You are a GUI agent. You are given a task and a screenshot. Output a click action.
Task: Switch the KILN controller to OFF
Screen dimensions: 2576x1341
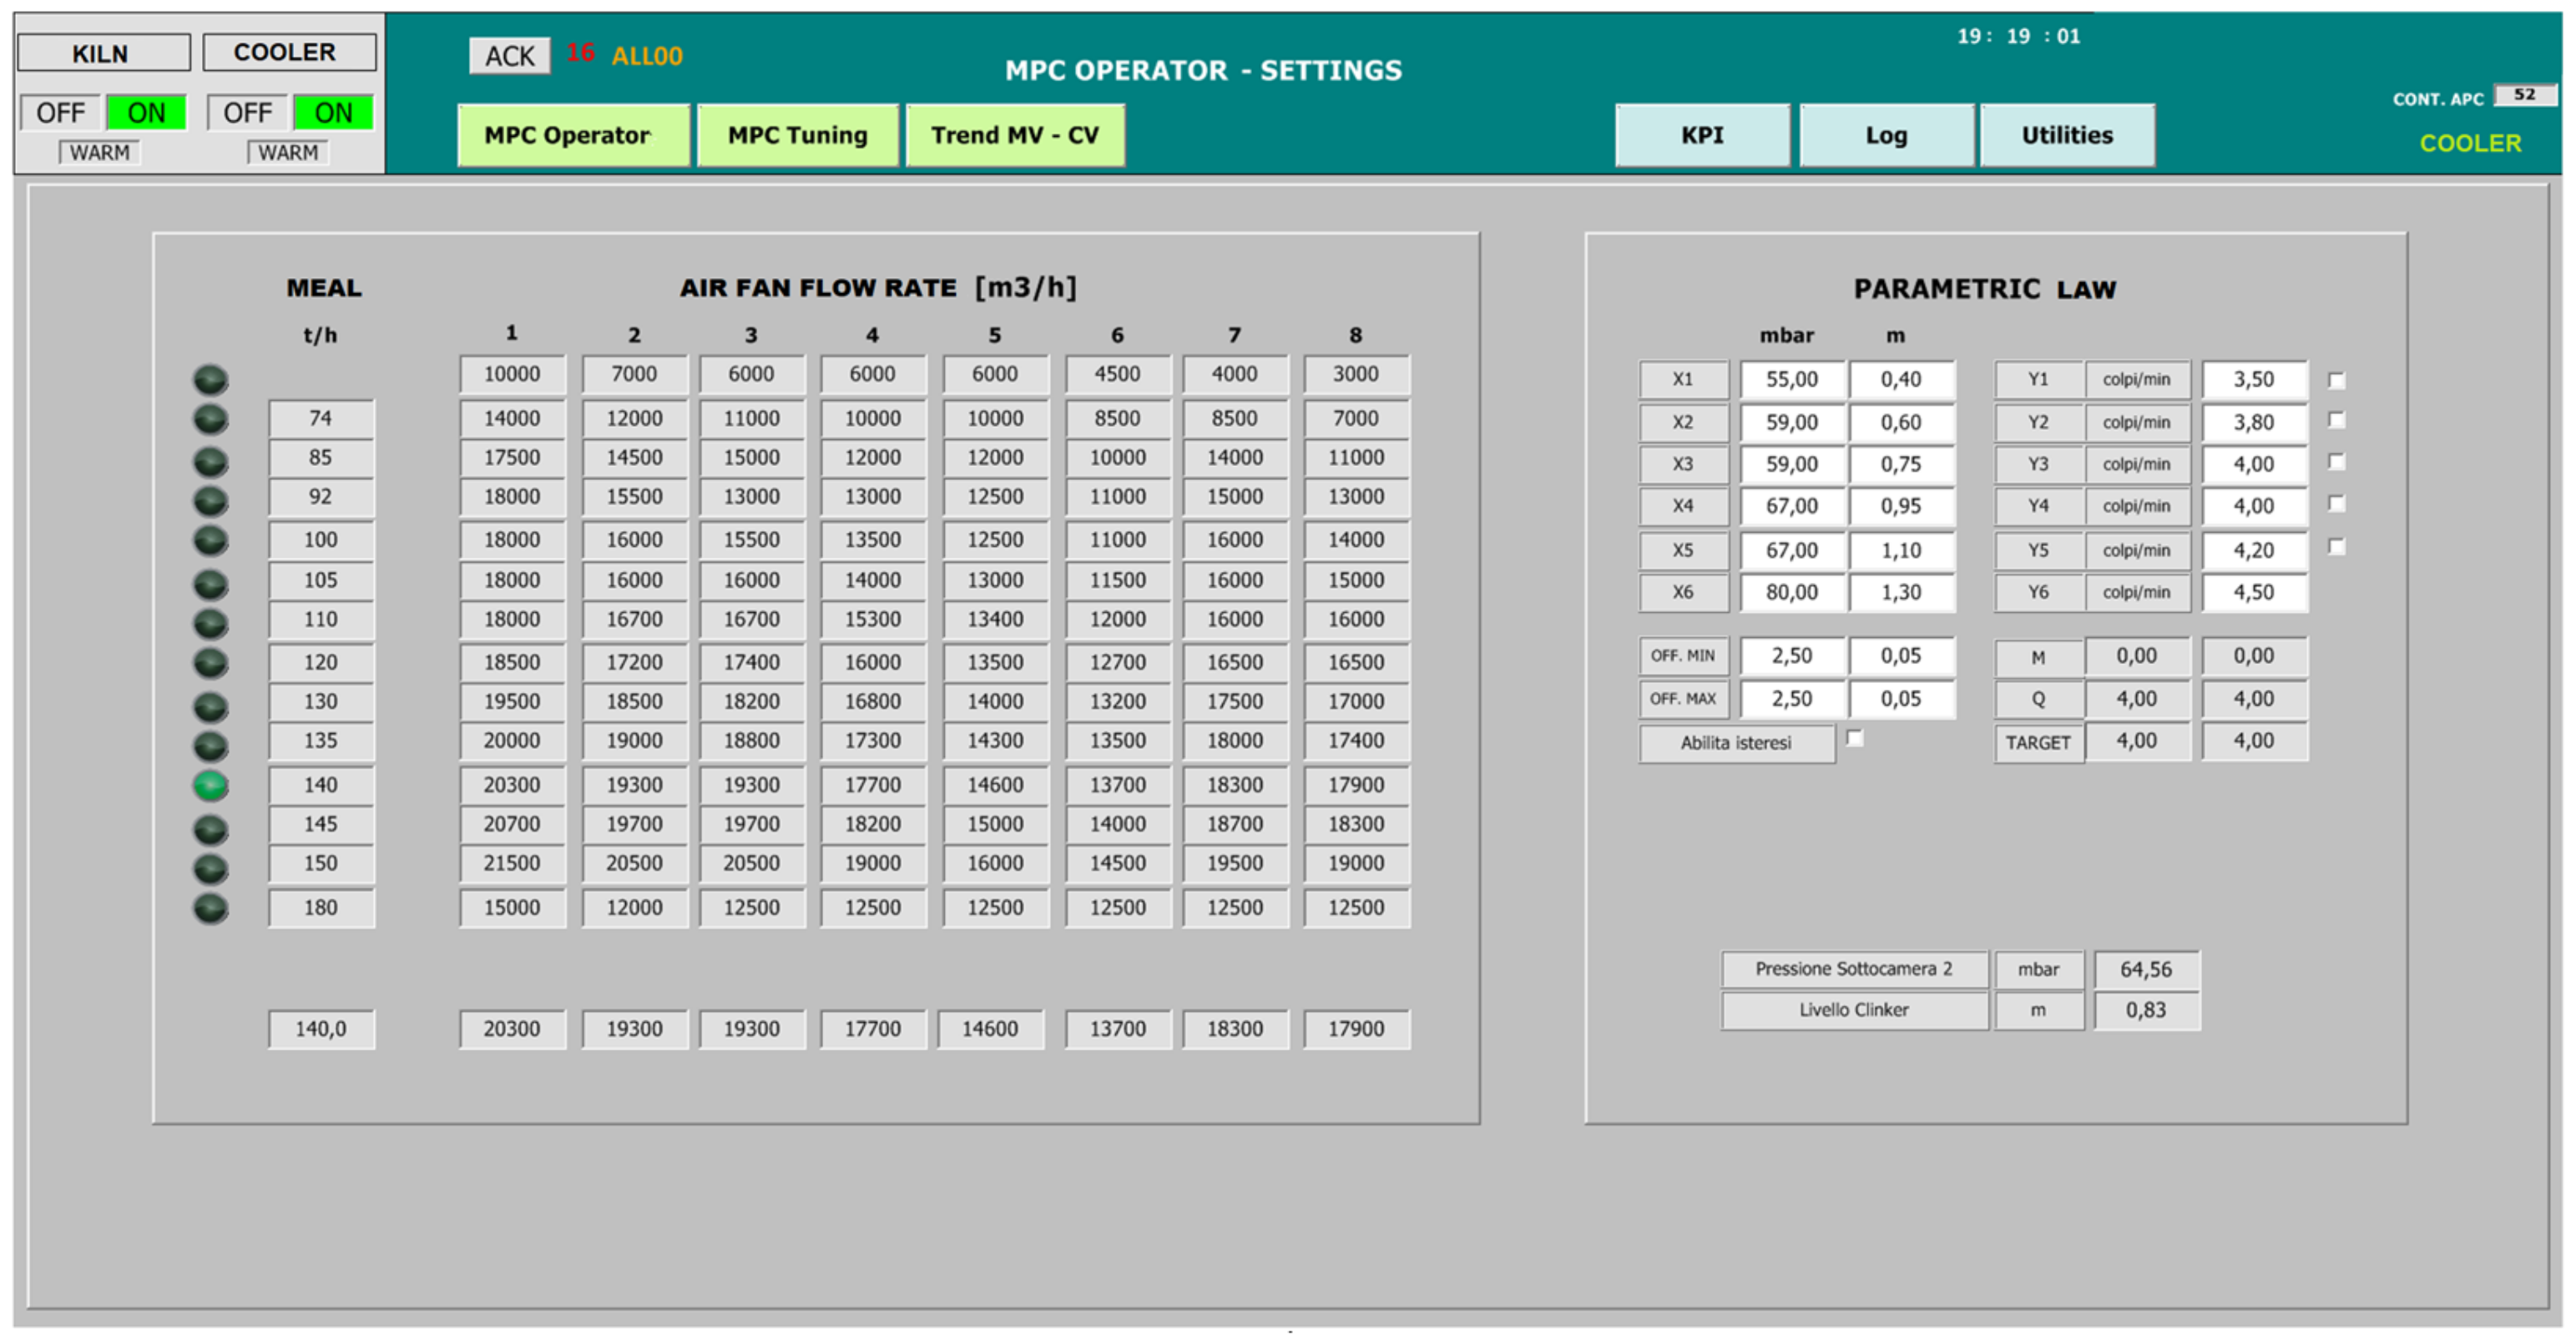click(x=60, y=113)
